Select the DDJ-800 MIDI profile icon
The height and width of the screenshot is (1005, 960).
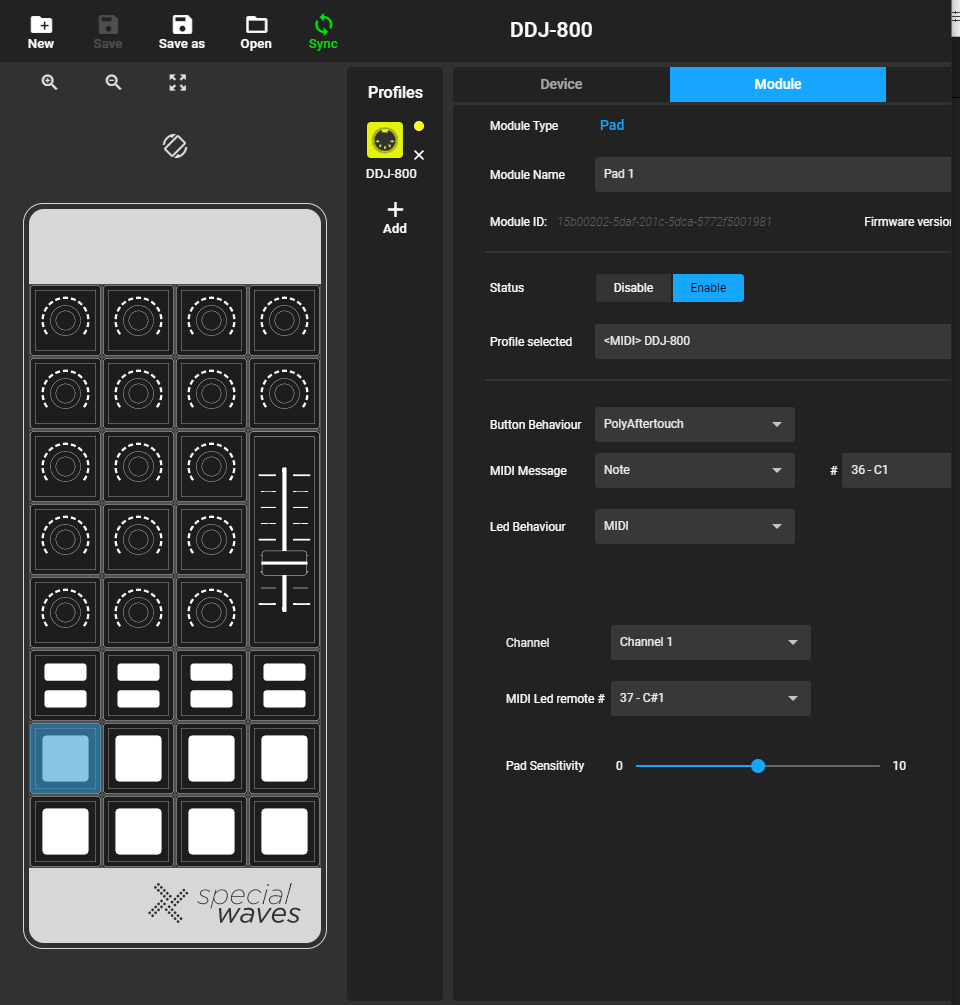(385, 141)
